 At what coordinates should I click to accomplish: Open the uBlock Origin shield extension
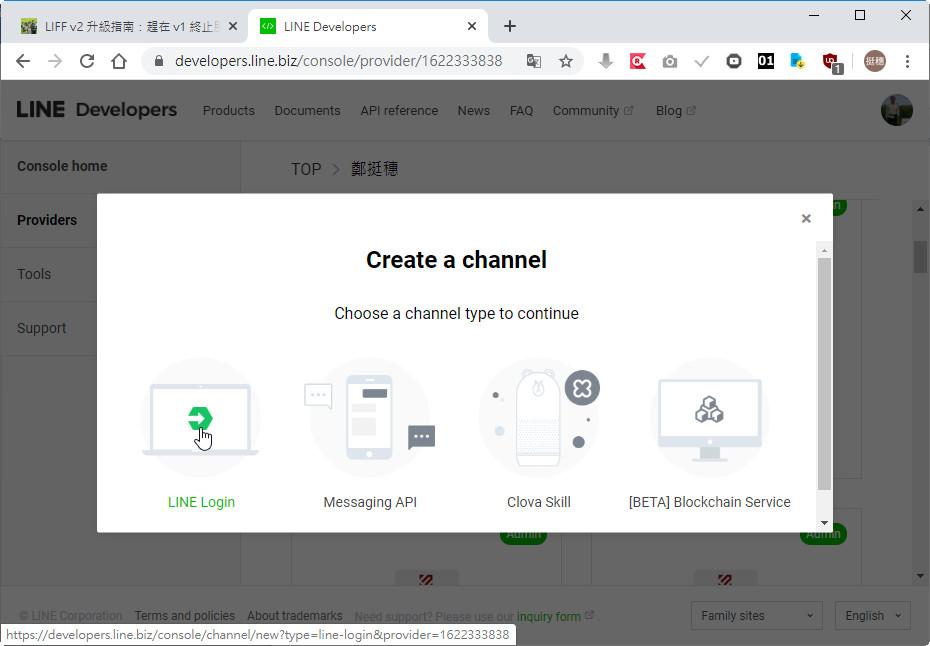[x=831, y=62]
